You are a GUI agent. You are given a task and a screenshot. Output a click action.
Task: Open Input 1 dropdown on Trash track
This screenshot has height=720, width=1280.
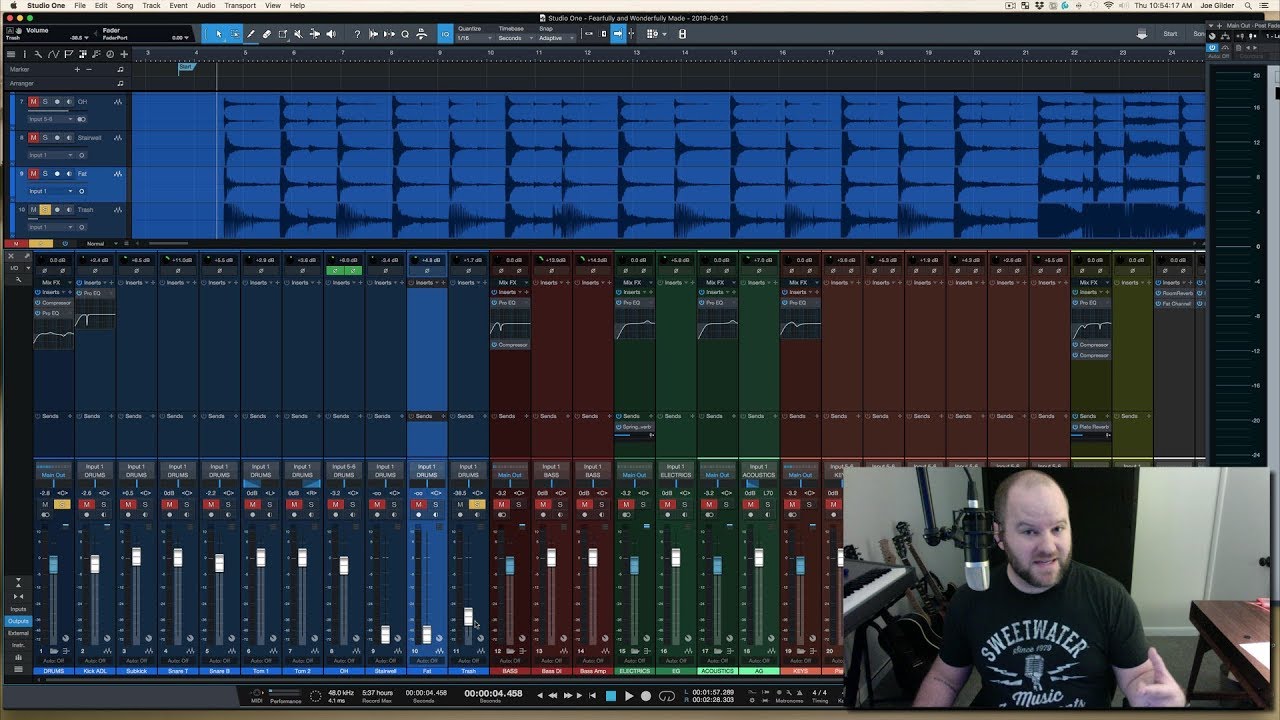(51, 227)
